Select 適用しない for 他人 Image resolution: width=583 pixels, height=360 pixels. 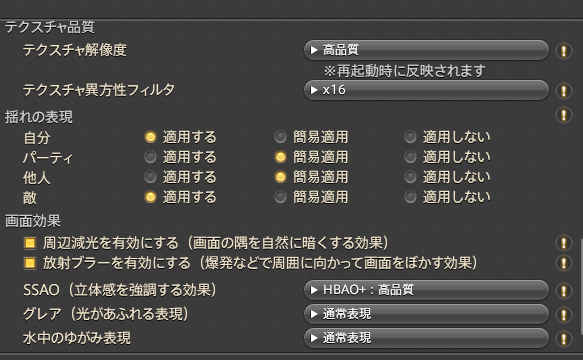point(410,177)
